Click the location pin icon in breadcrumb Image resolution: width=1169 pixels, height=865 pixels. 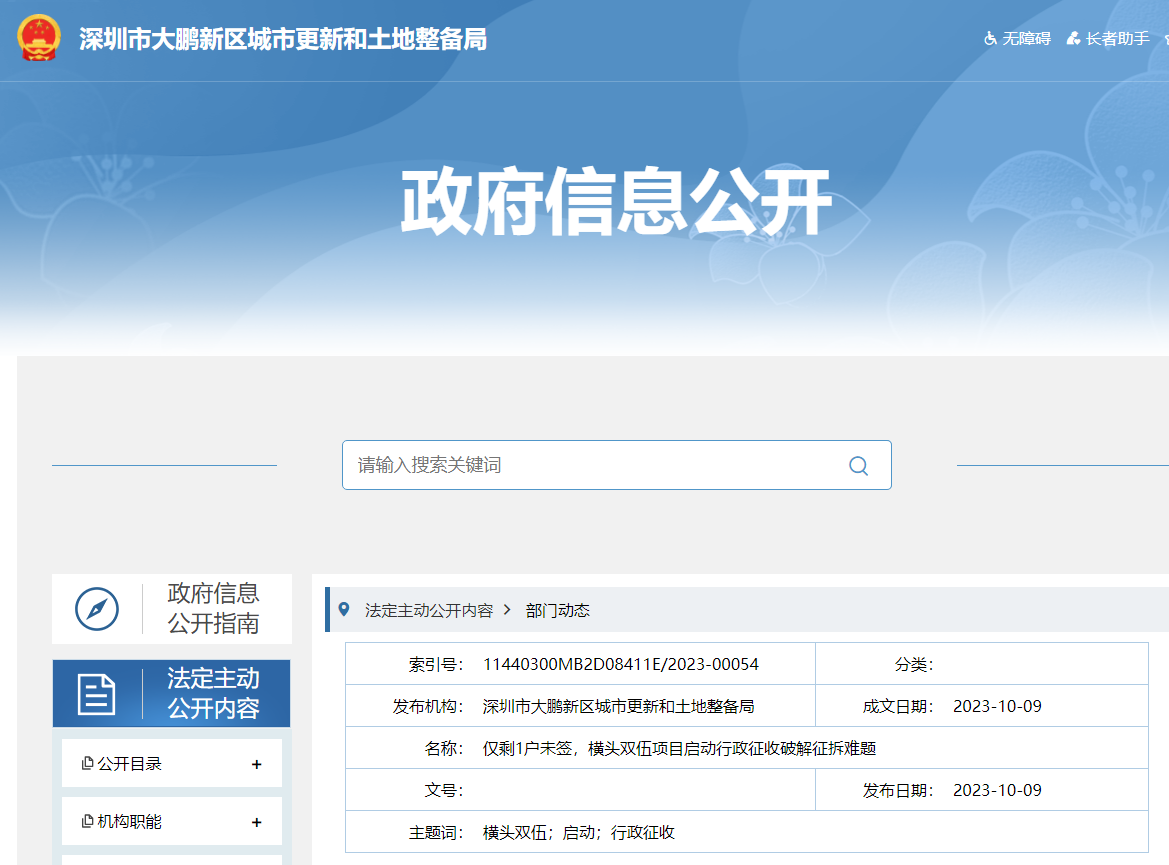(x=345, y=610)
